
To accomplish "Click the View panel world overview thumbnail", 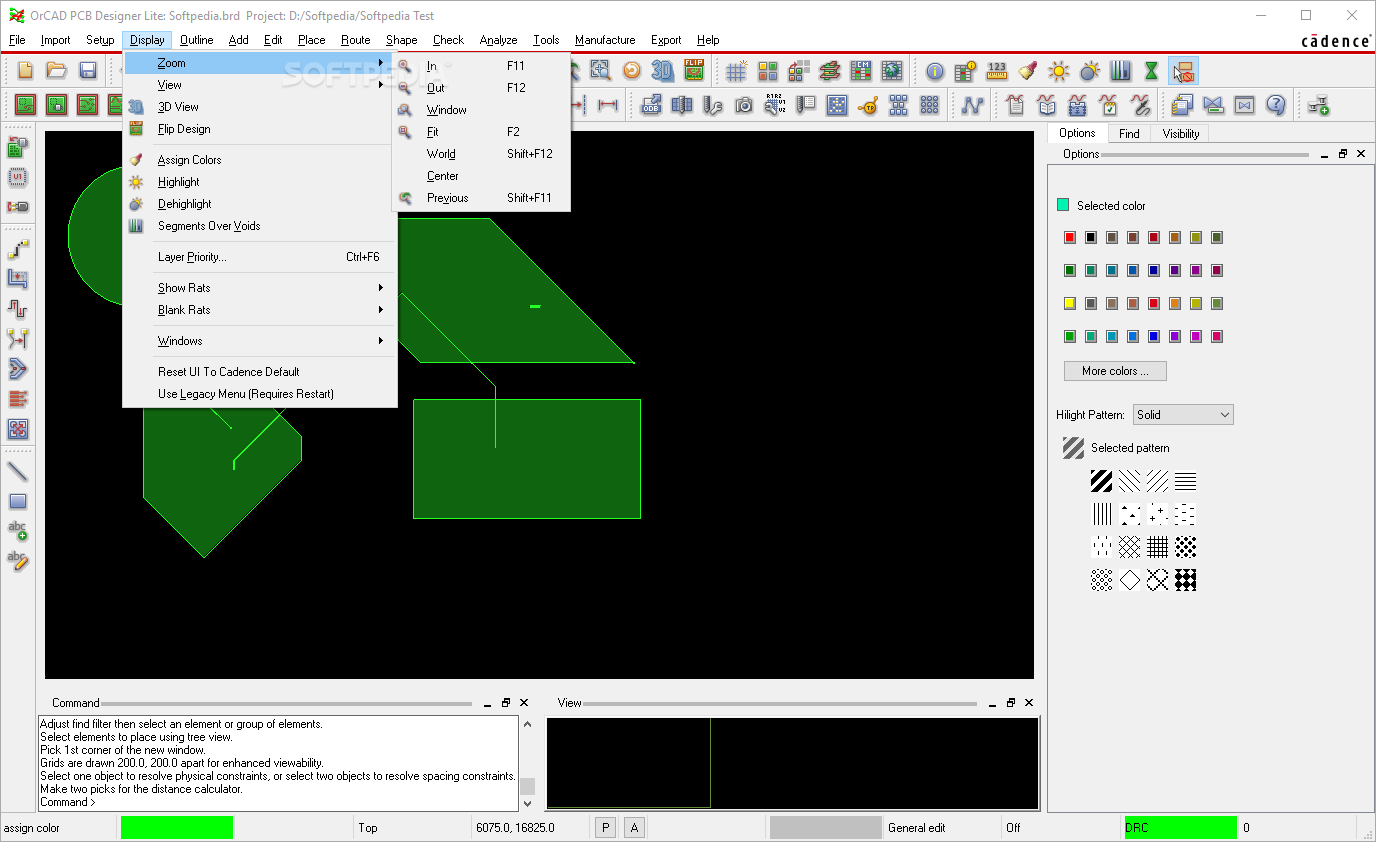I will (x=793, y=763).
